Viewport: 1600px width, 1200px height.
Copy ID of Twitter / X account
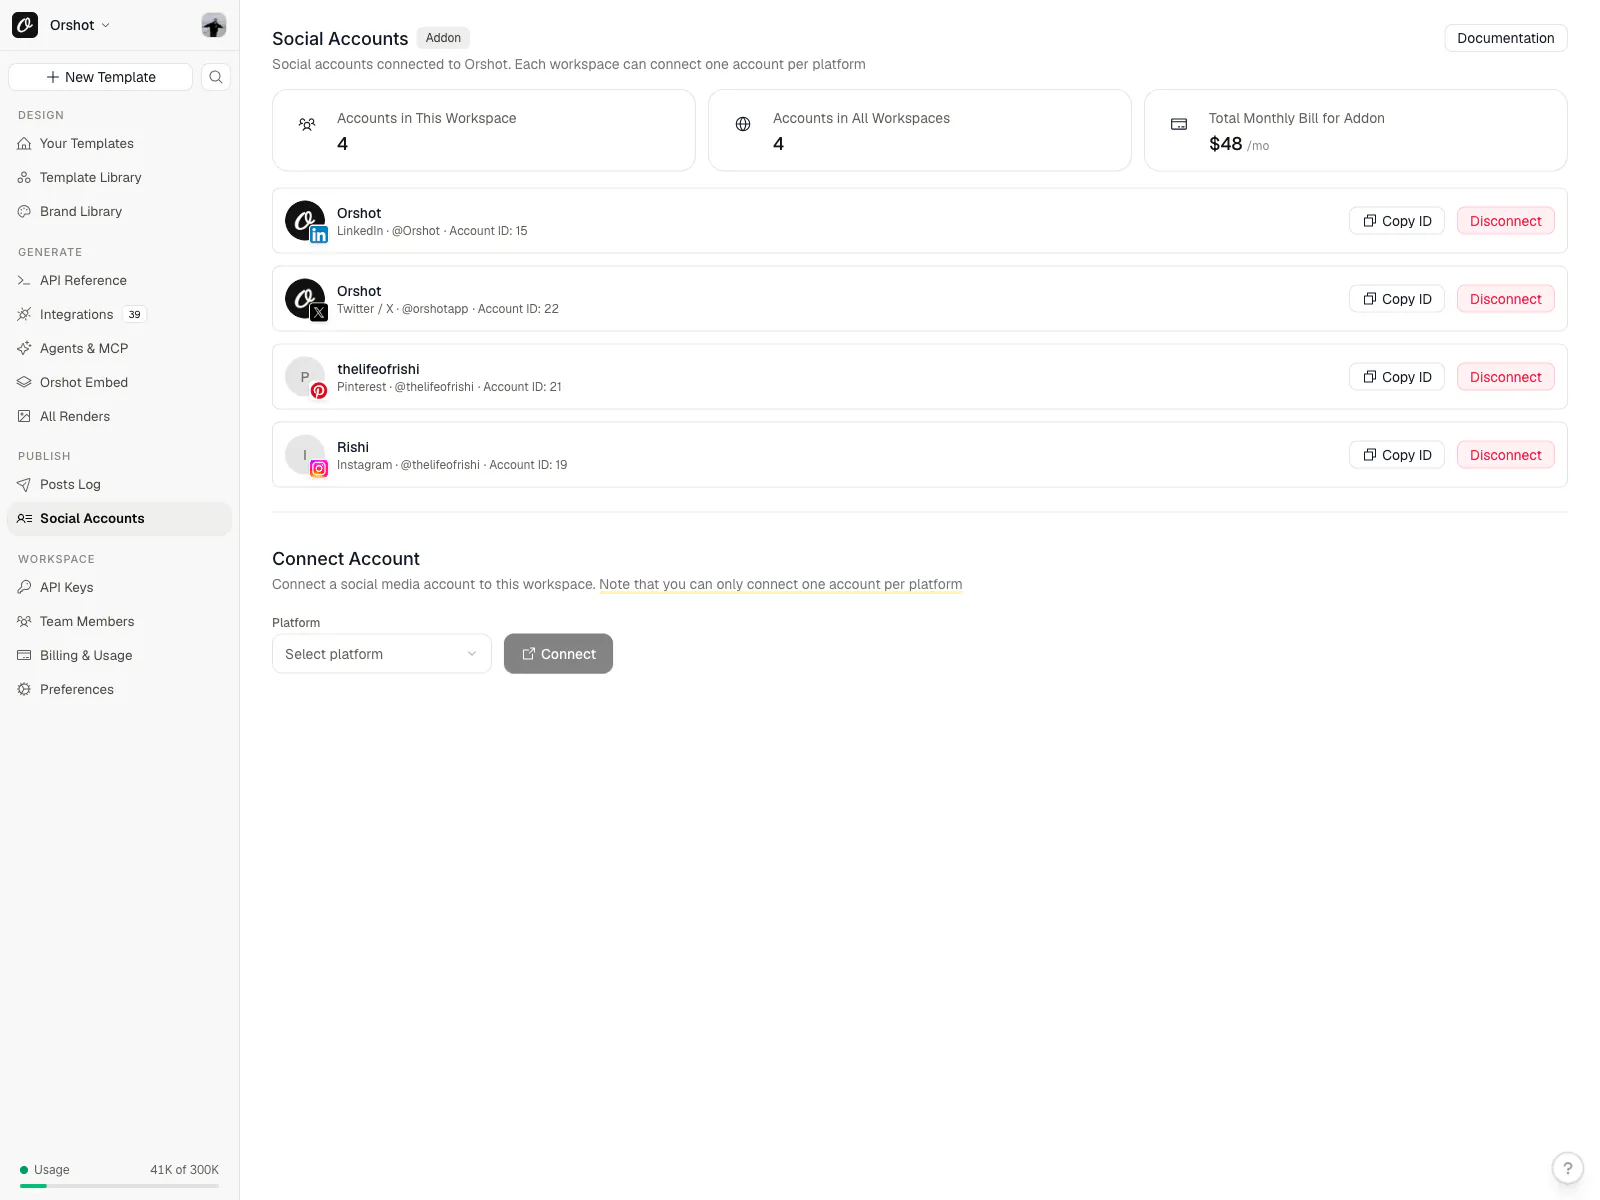point(1397,299)
